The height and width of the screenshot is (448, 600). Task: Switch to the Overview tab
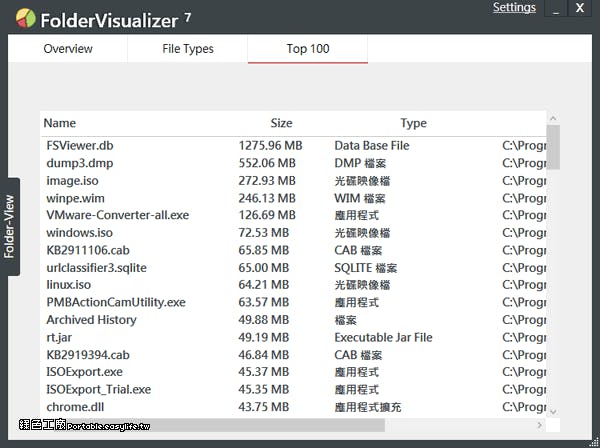[68, 49]
